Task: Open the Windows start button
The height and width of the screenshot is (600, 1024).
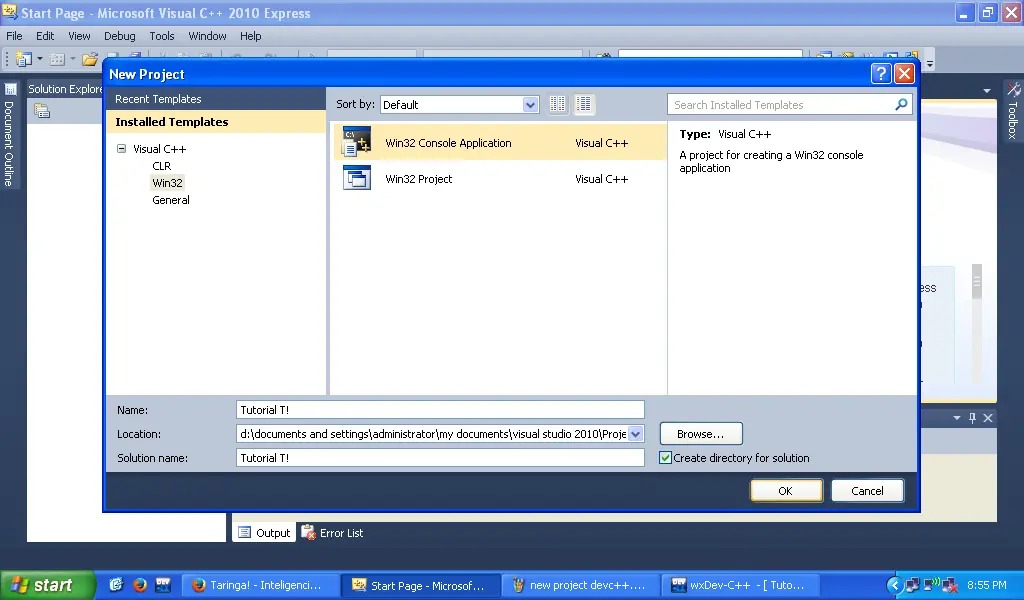Action: [47, 584]
